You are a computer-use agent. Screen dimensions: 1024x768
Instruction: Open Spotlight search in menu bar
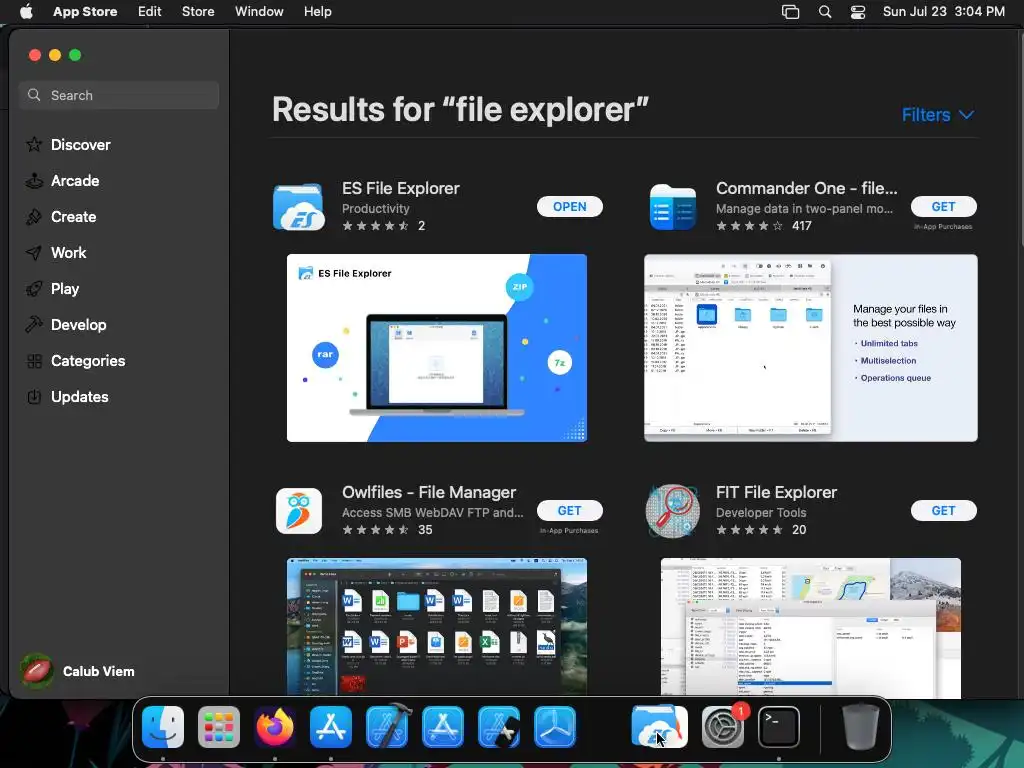point(825,12)
